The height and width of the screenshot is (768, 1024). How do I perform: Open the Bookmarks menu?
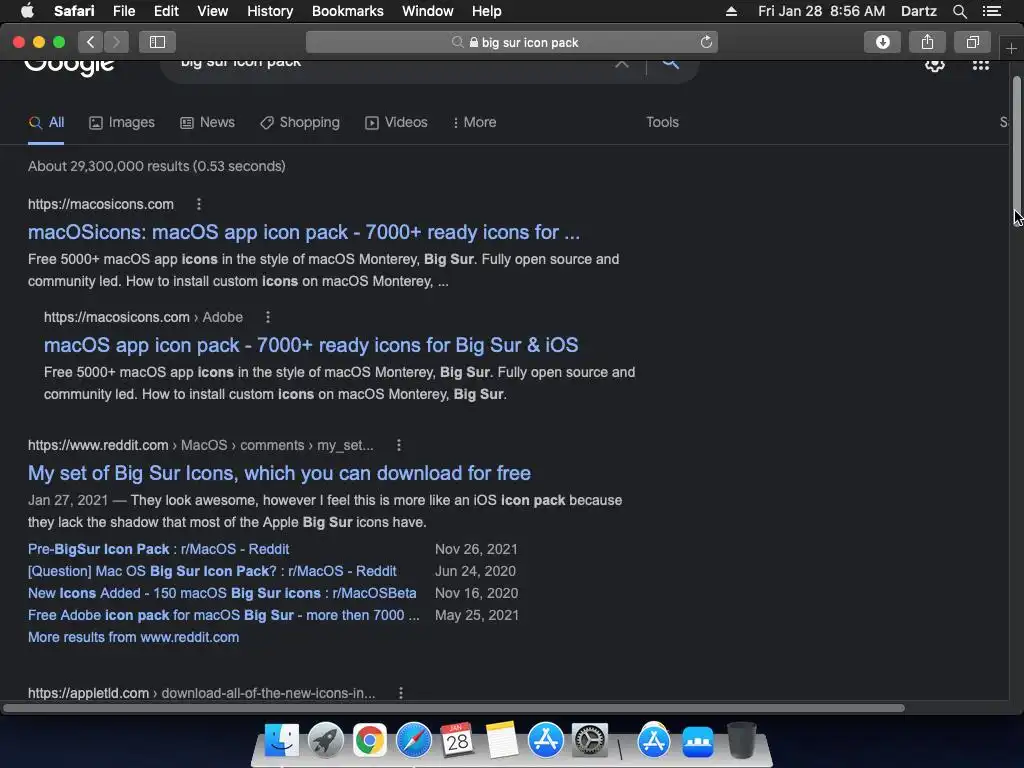pyautogui.click(x=347, y=11)
